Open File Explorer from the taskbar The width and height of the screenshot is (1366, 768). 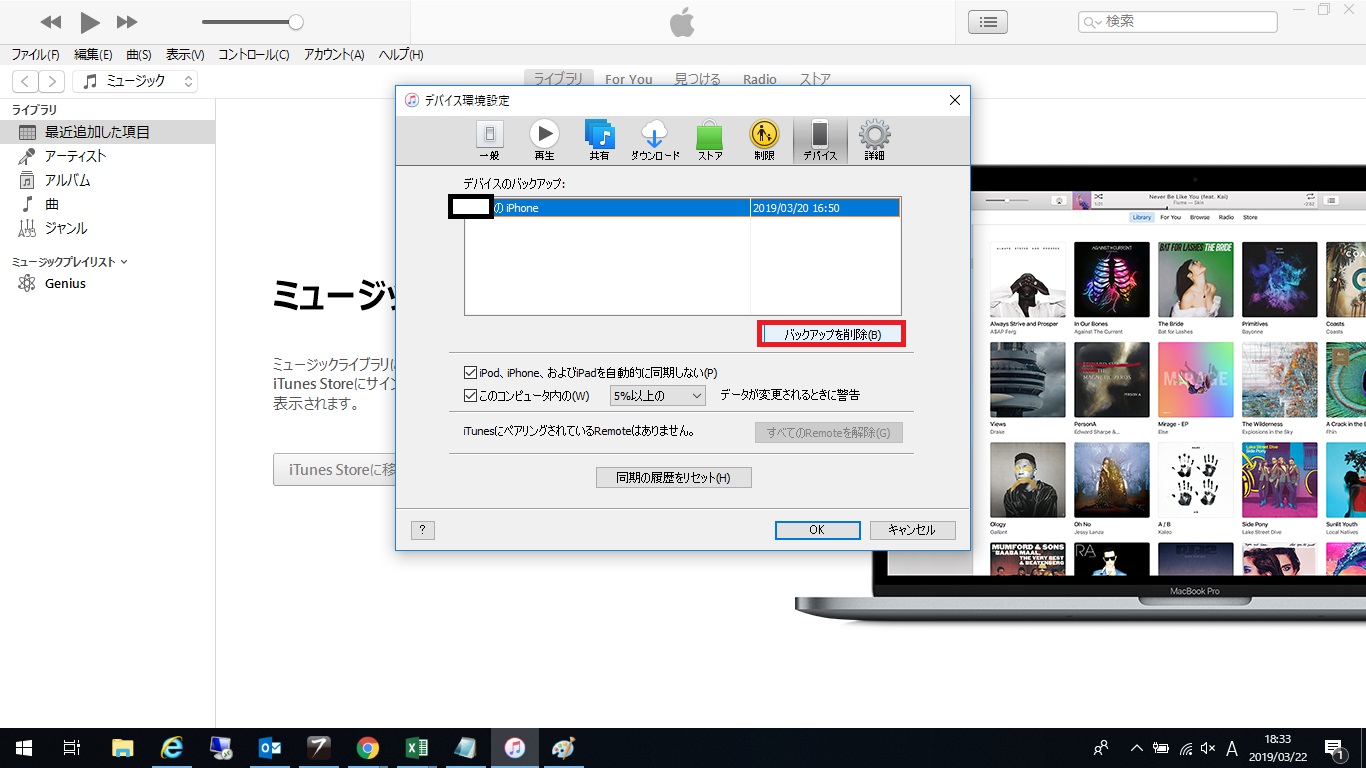click(122, 748)
